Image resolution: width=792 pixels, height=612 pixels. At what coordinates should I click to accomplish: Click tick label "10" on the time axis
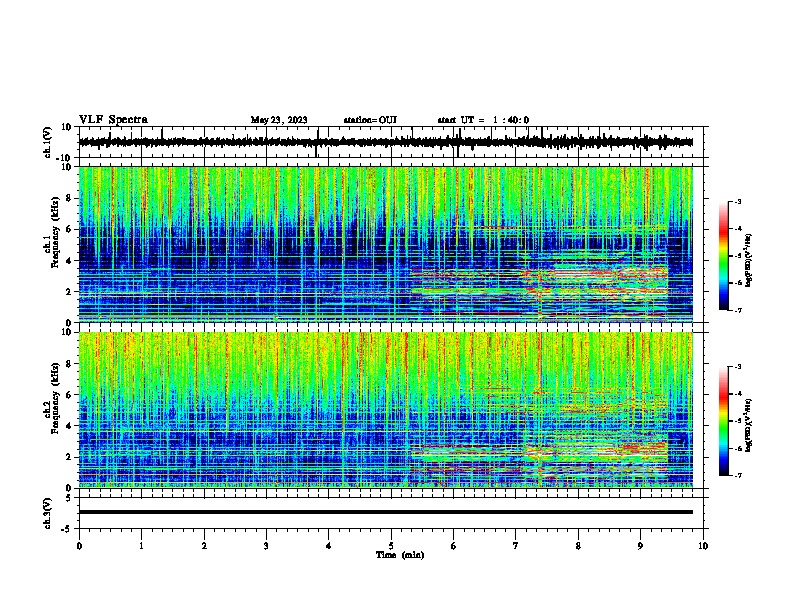pyautogui.click(x=703, y=546)
